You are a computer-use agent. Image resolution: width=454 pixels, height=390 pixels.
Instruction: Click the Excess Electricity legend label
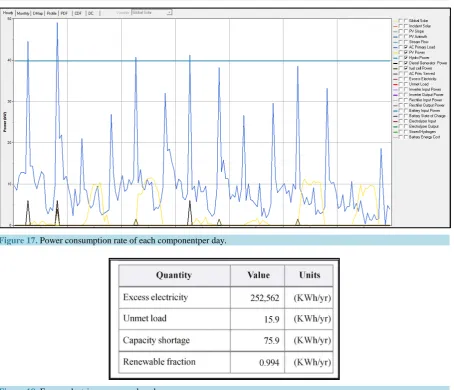(423, 79)
